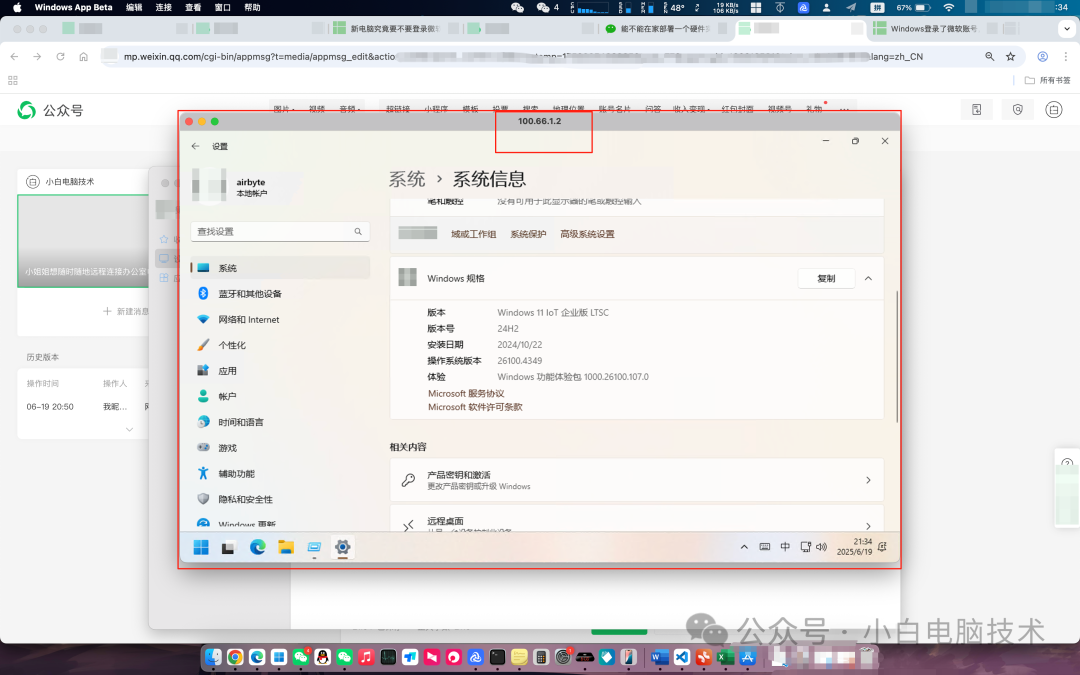Open 蓝牙和其他设备 in Settings sidebar
Viewport: 1080px width, 675px height.
click(x=280, y=293)
